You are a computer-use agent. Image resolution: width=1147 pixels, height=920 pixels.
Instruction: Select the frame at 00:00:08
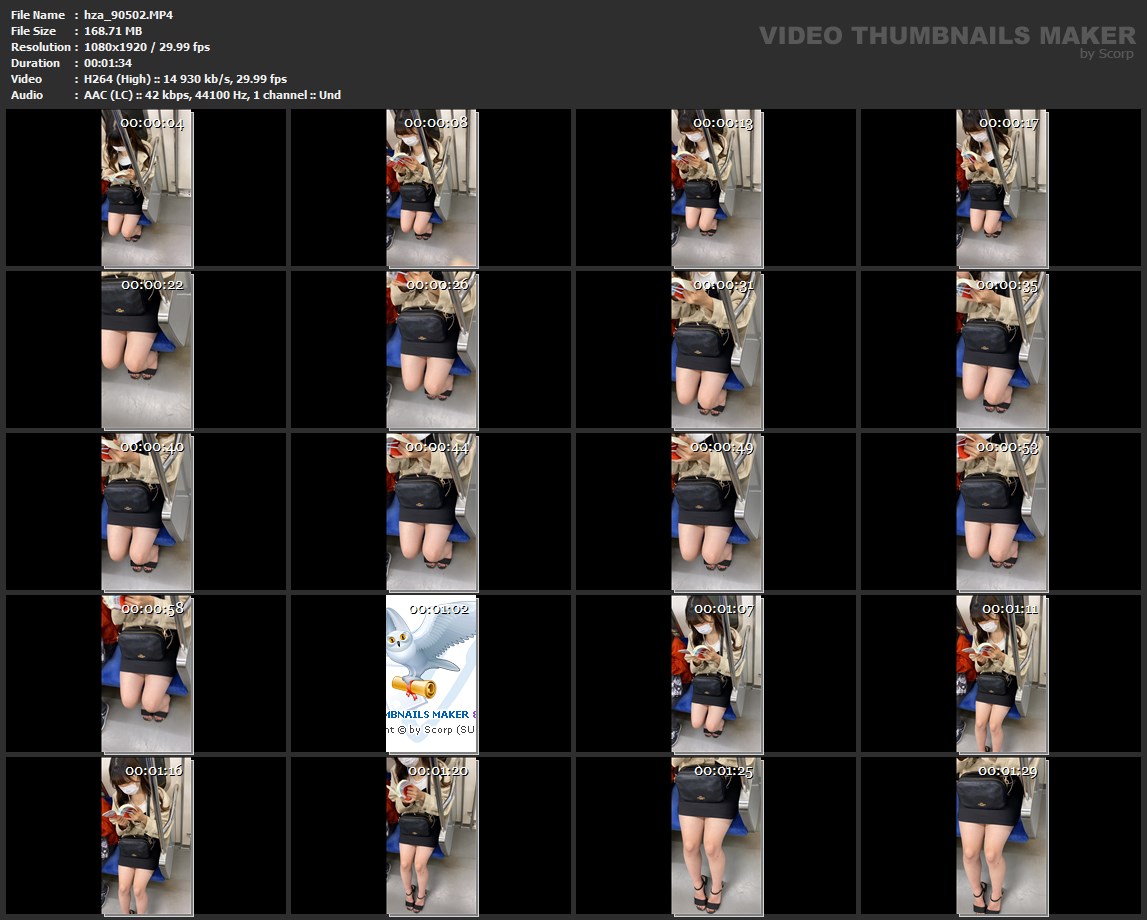431,188
